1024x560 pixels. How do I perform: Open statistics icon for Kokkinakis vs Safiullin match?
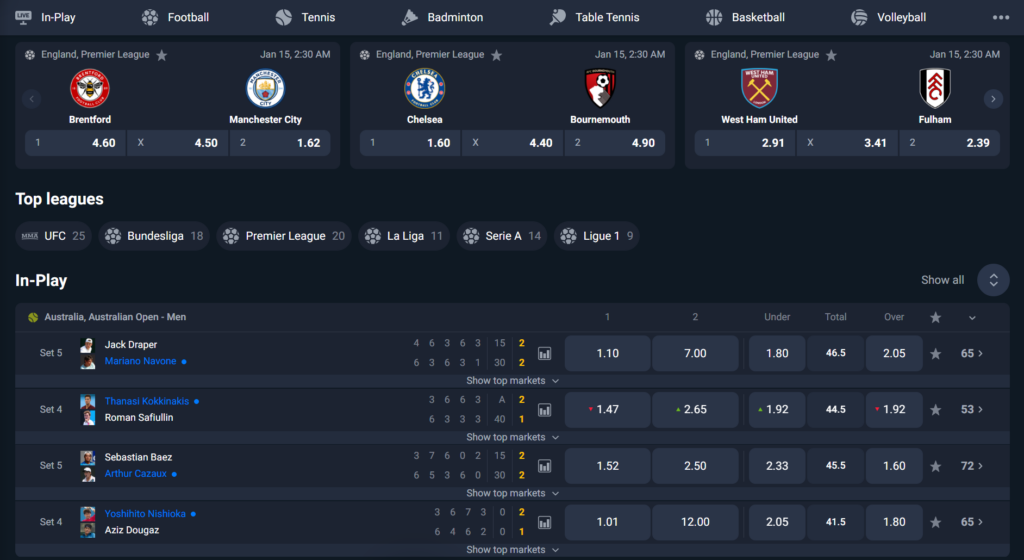coord(544,410)
